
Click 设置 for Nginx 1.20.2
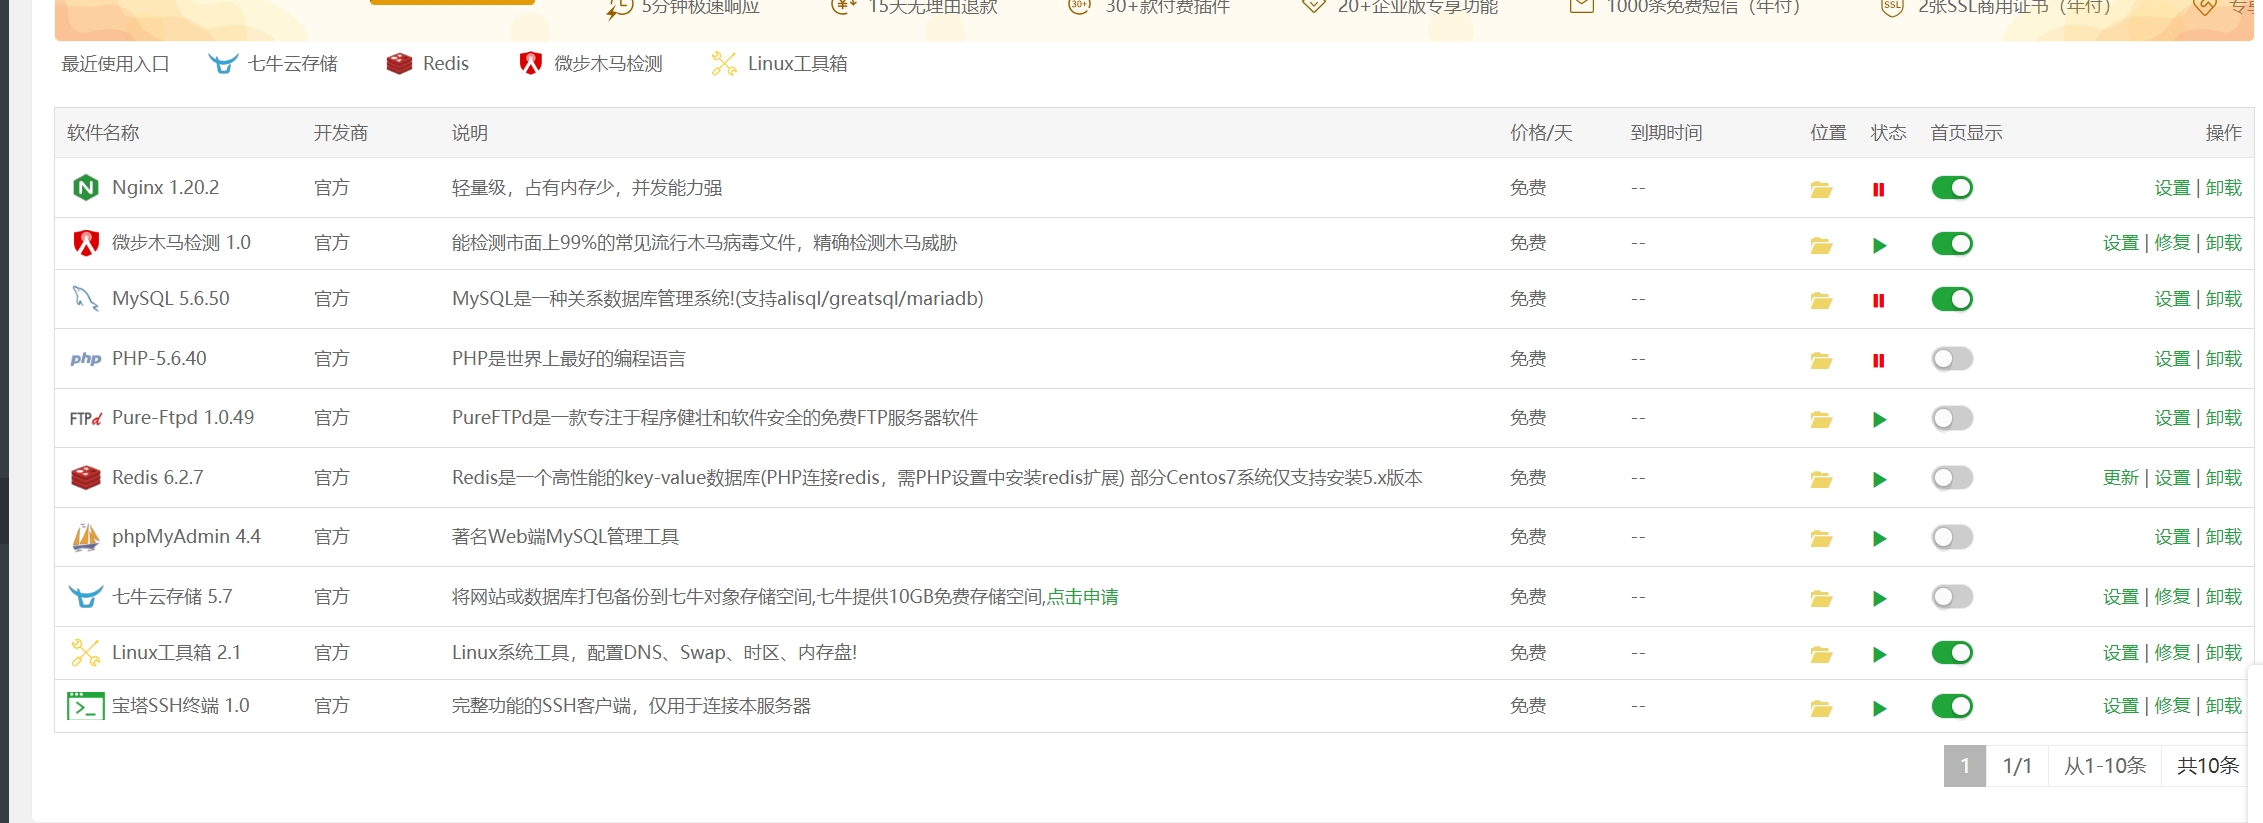2172,188
